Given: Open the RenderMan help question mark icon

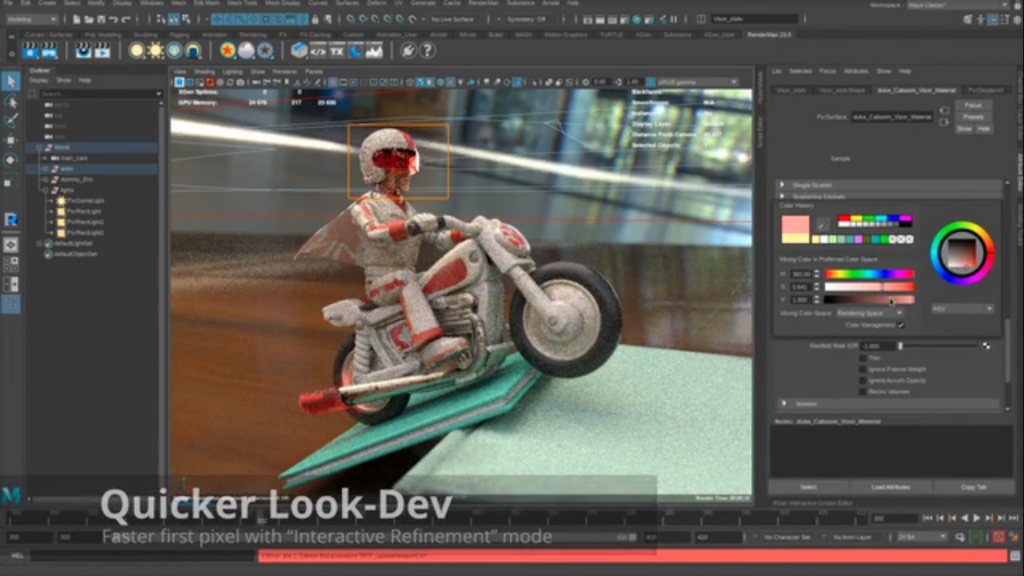Looking at the screenshot, I should (428, 50).
